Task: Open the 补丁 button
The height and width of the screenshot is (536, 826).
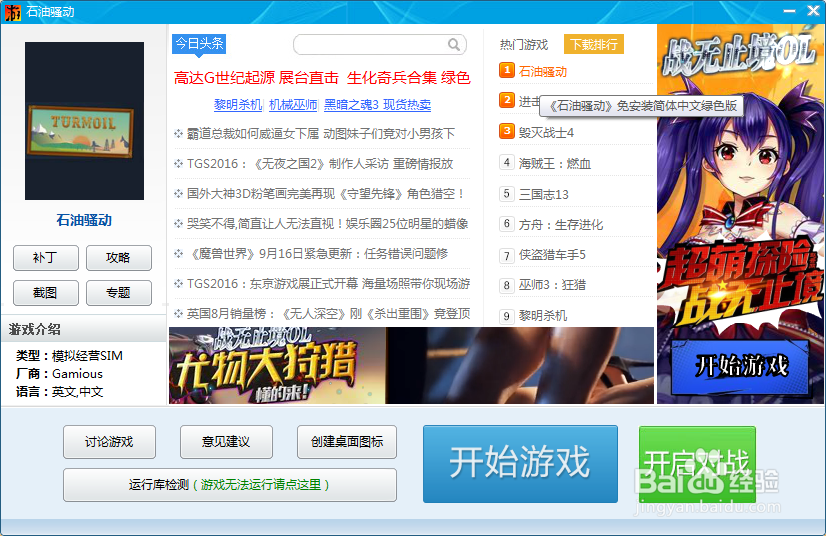Action: (46, 258)
